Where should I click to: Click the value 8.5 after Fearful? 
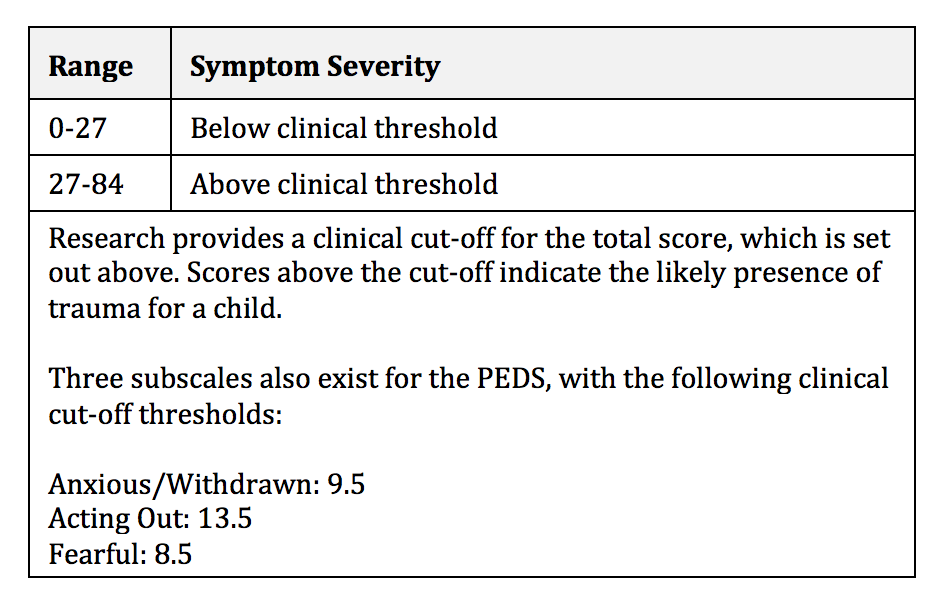tap(173, 554)
